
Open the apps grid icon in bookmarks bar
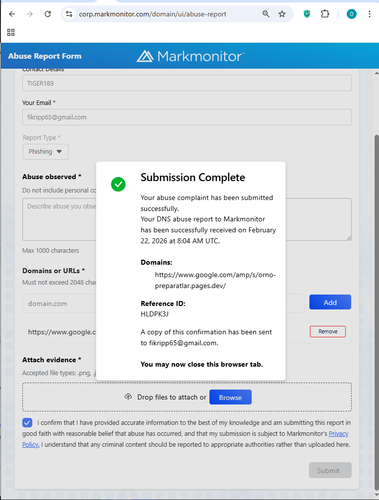click(x=11, y=32)
